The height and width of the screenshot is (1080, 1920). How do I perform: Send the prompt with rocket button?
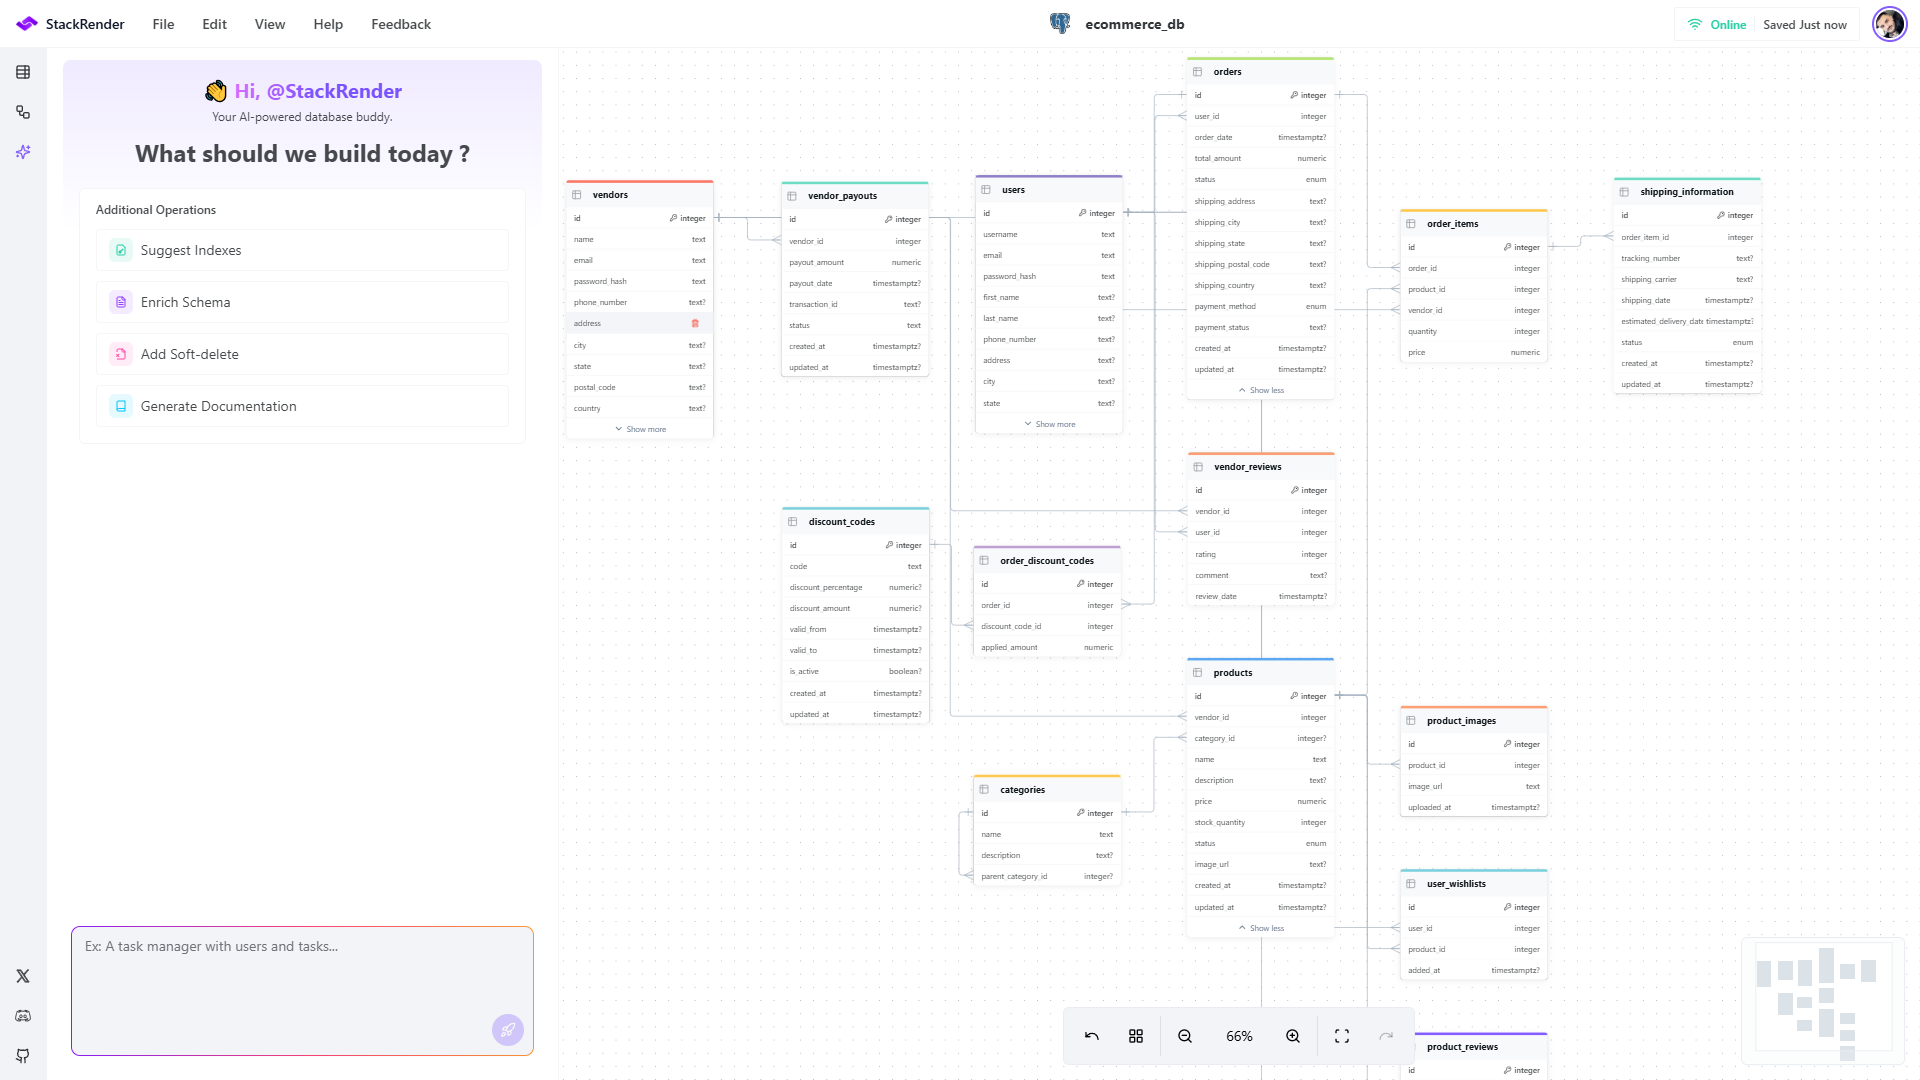click(508, 1029)
